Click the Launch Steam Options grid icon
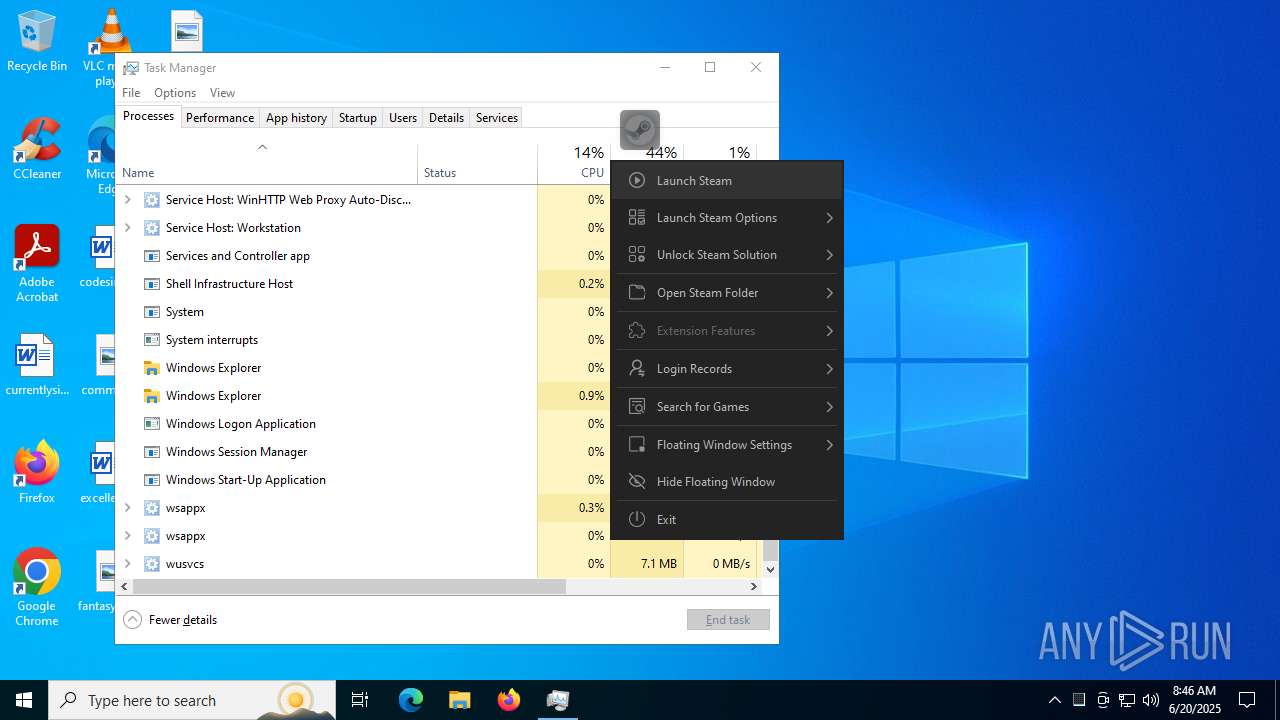 [637, 218]
